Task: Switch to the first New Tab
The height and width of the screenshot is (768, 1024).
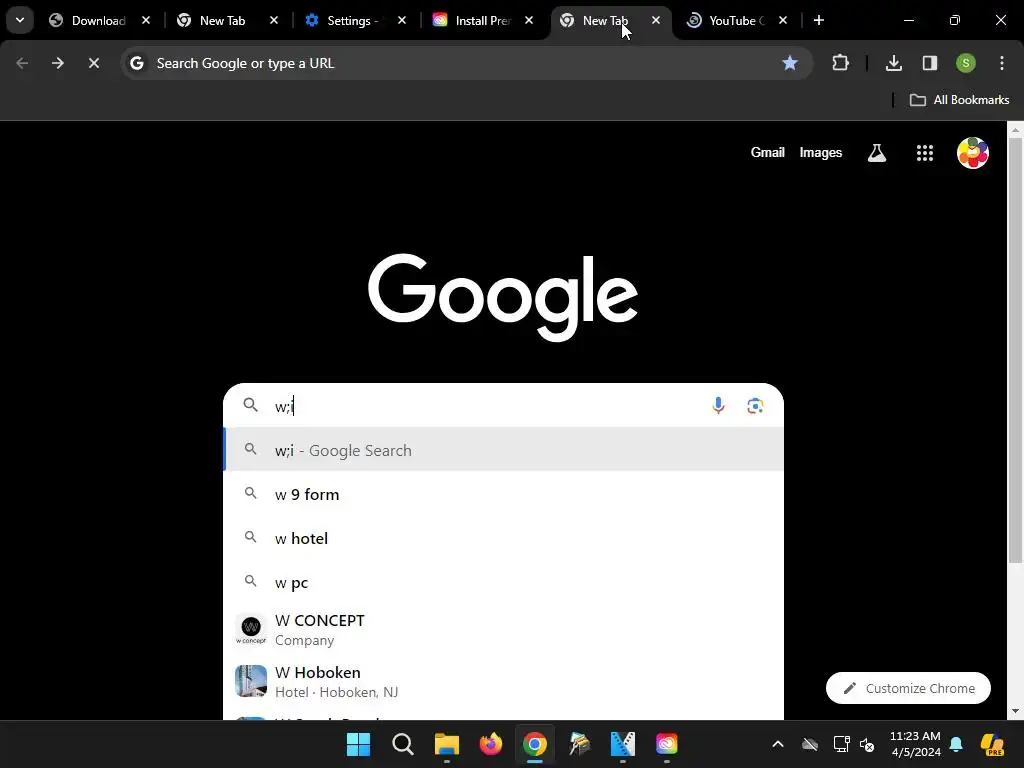Action: 227,20
